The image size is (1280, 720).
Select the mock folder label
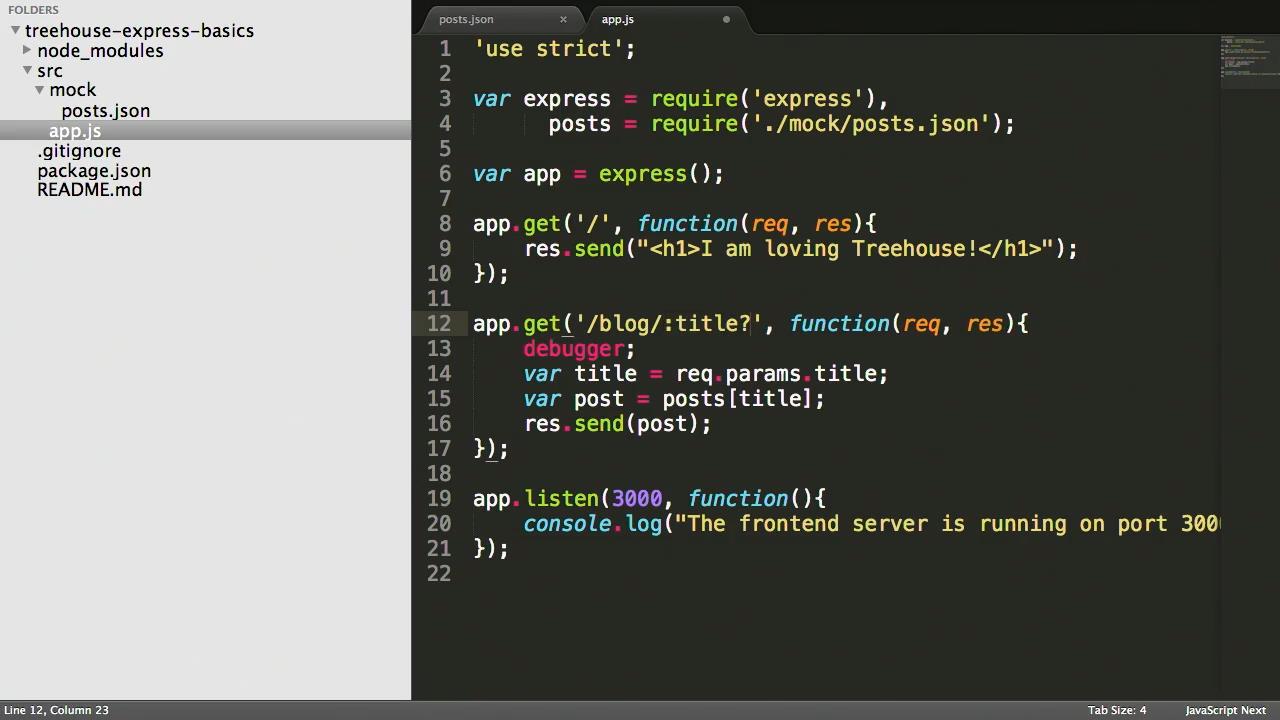[x=73, y=90]
